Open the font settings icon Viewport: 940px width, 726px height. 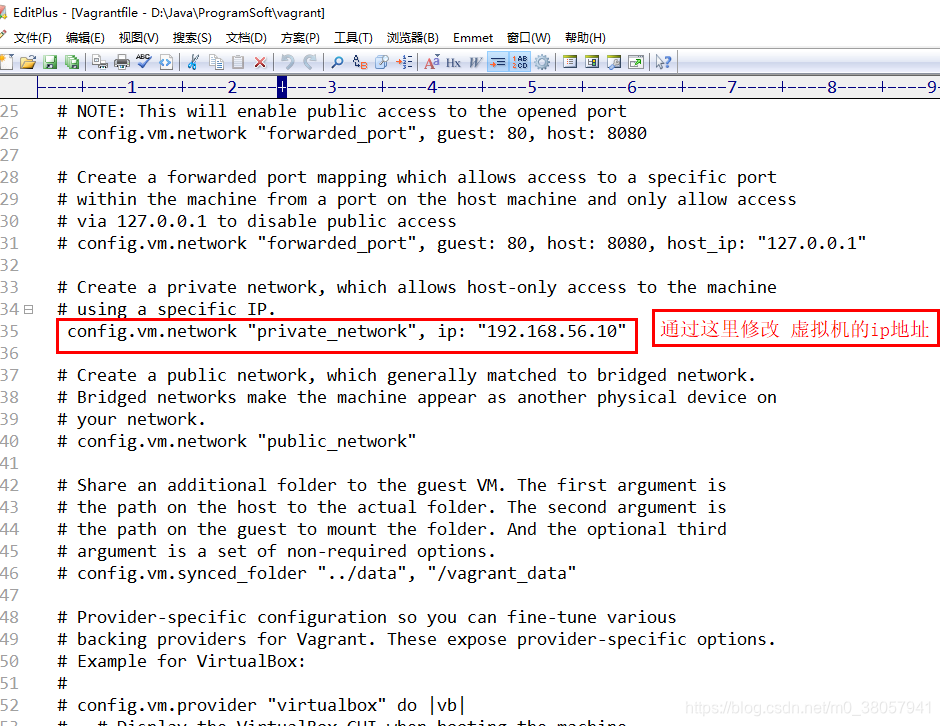click(432, 62)
